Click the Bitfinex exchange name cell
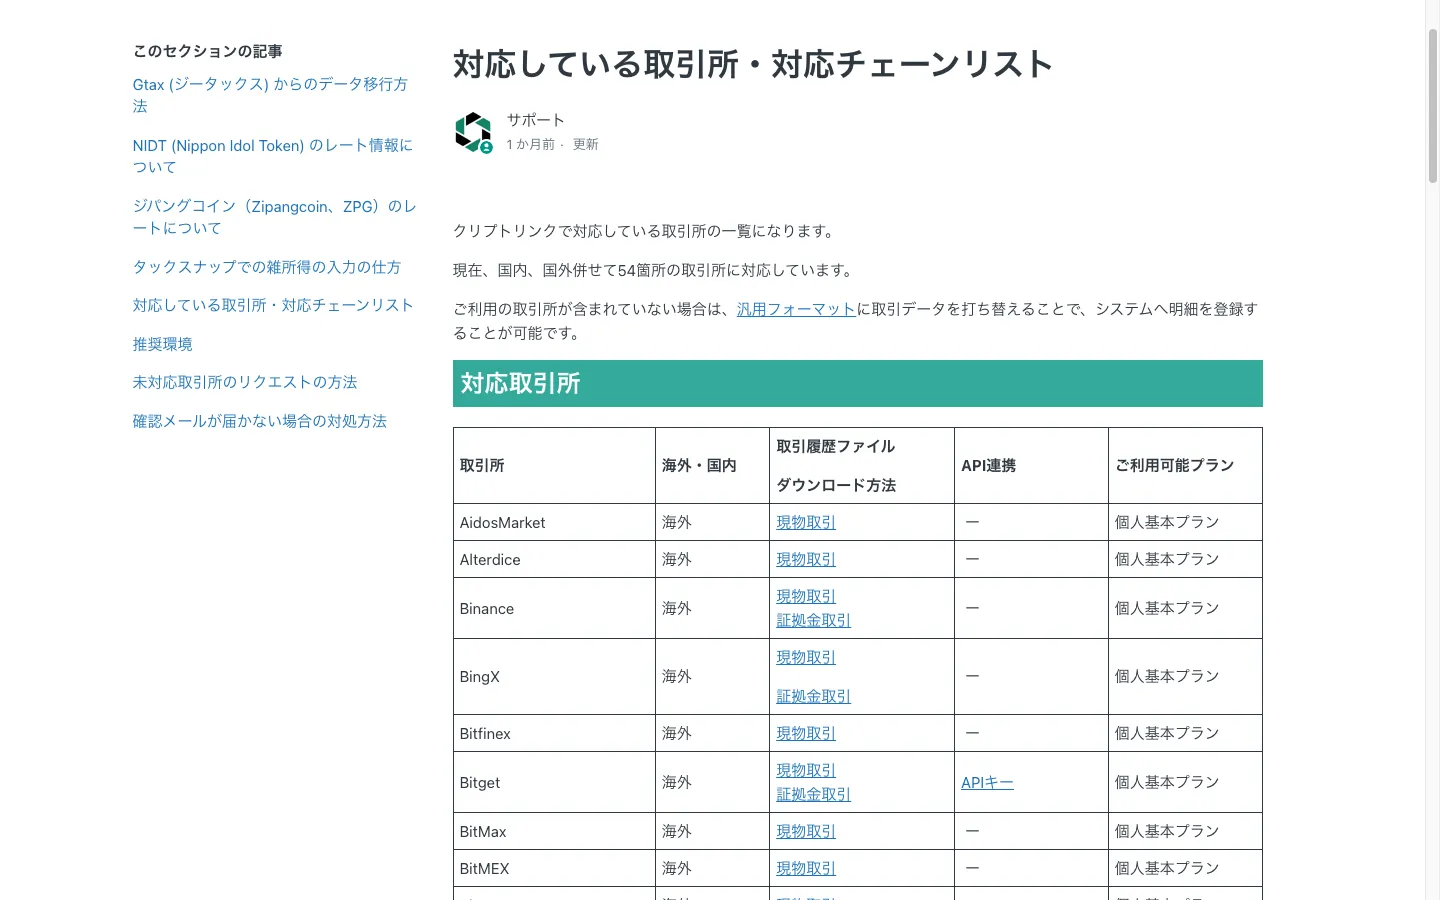 [x=554, y=733]
